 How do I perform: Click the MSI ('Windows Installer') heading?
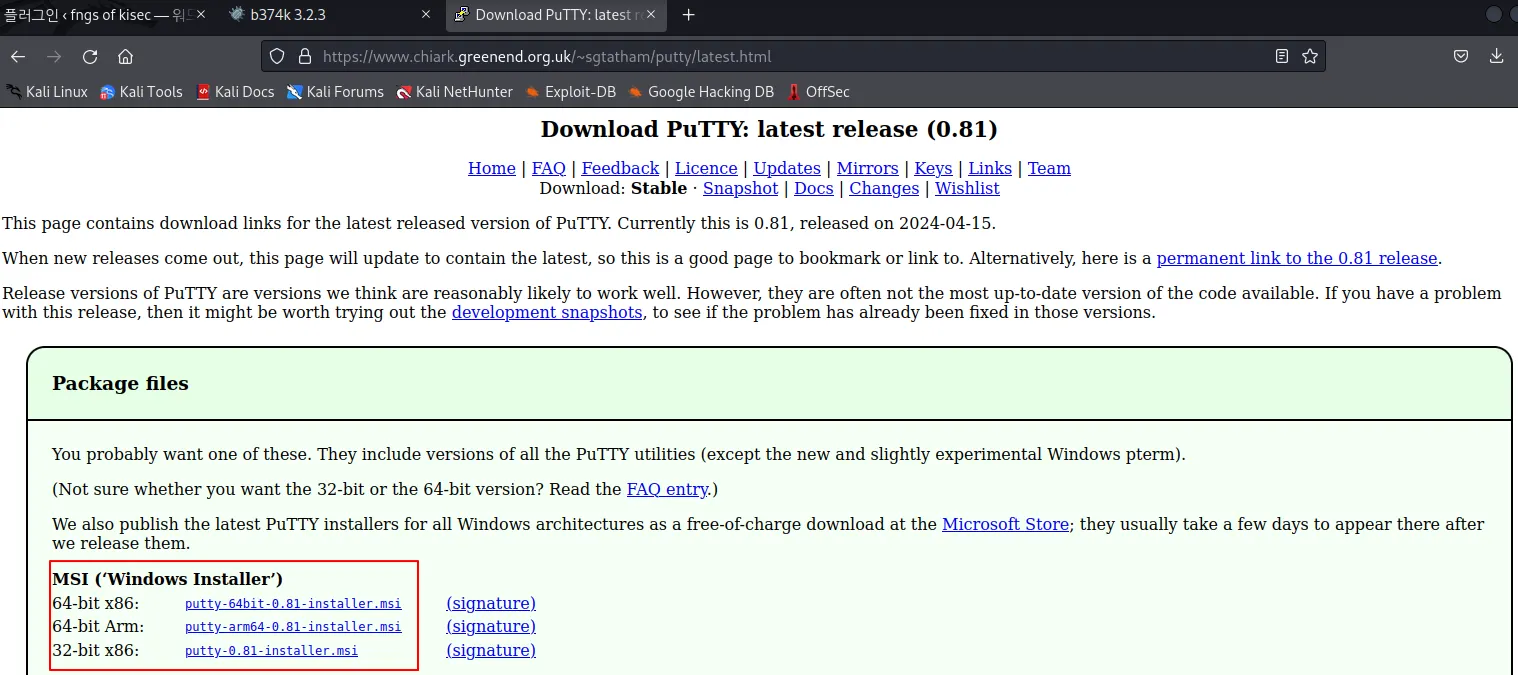pos(167,579)
